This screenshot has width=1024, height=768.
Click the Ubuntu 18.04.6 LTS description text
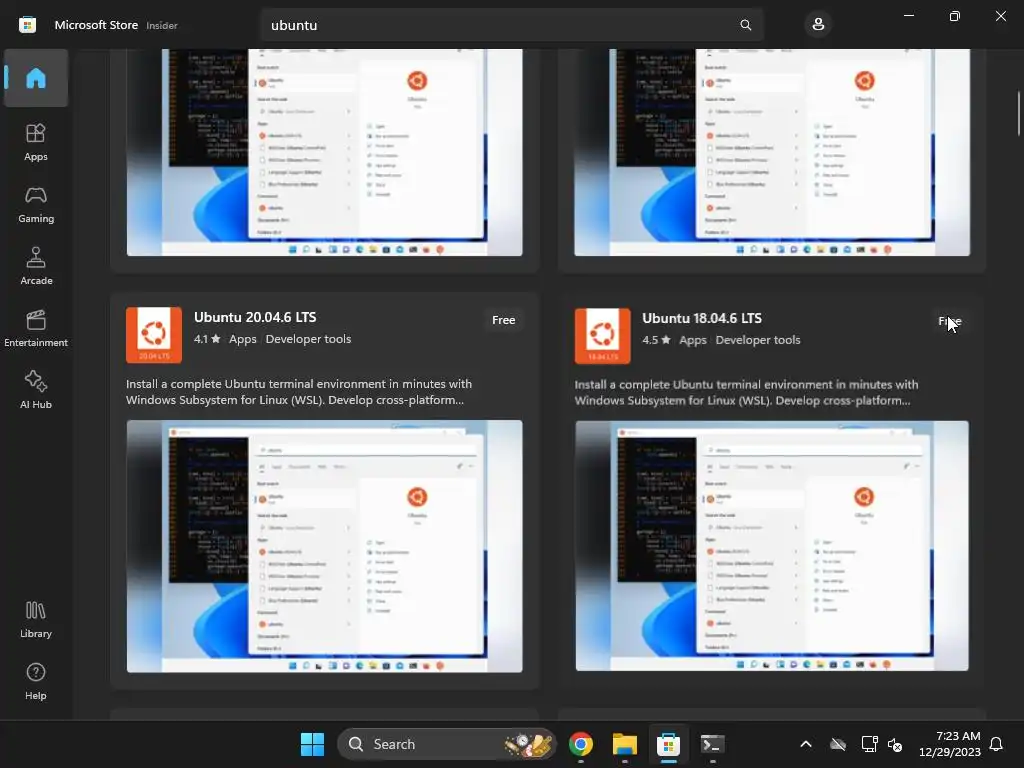pyautogui.click(x=746, y=392)
